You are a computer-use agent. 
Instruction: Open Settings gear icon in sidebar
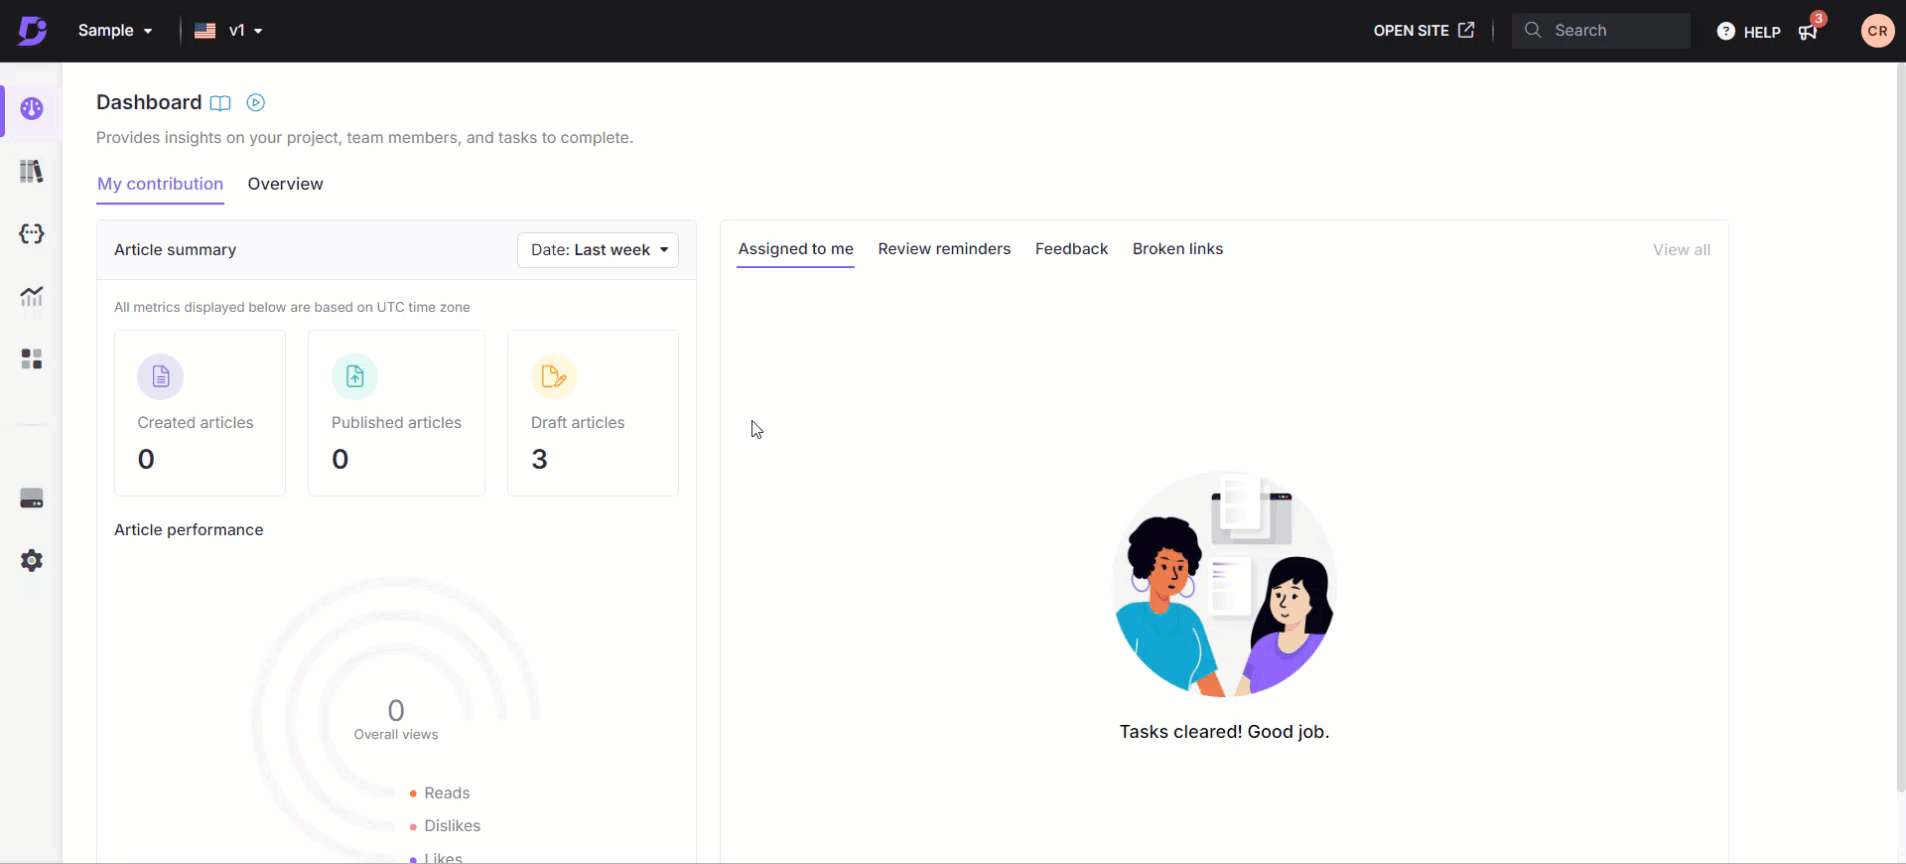click(x=31, y=561)
